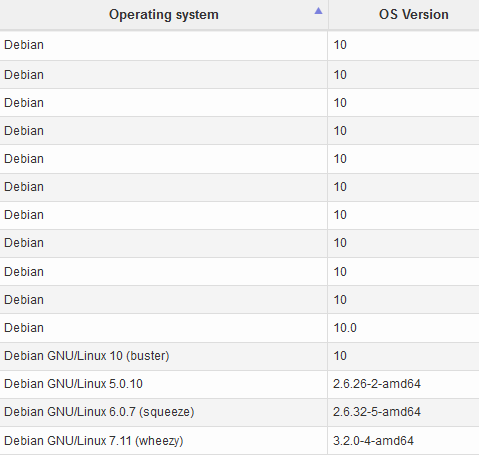Click the first row's OS version 10 cell

[403, 45]
